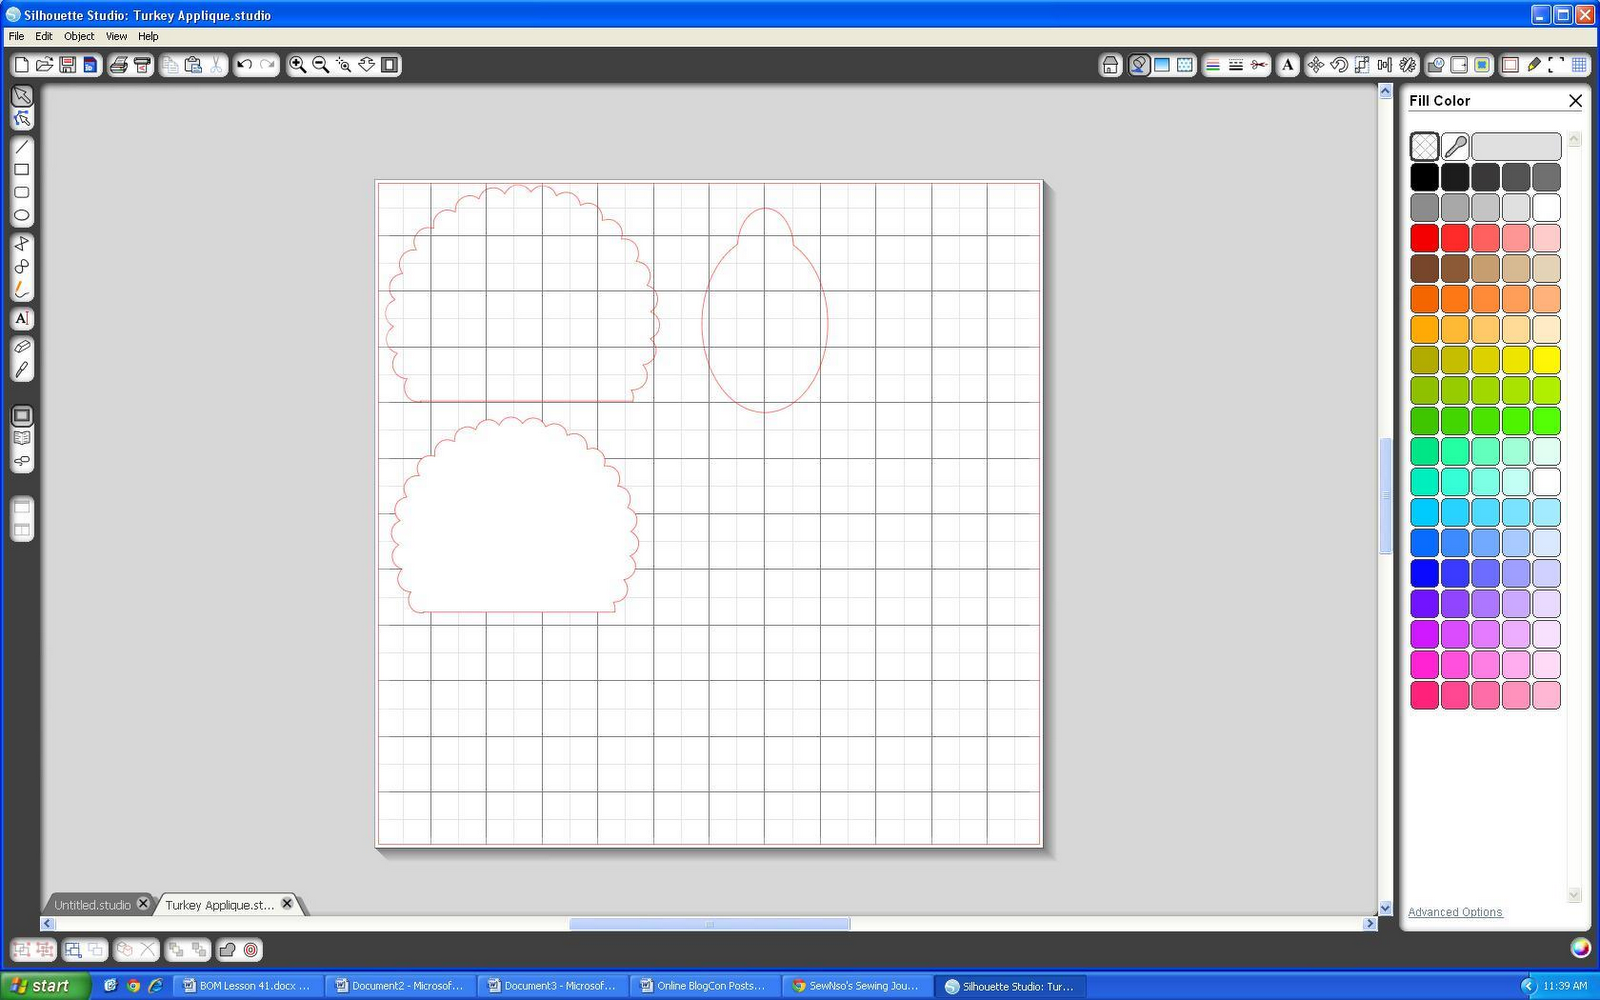Pick the bright red fill swatch

pyautogui.click(x=1425, y=238)
